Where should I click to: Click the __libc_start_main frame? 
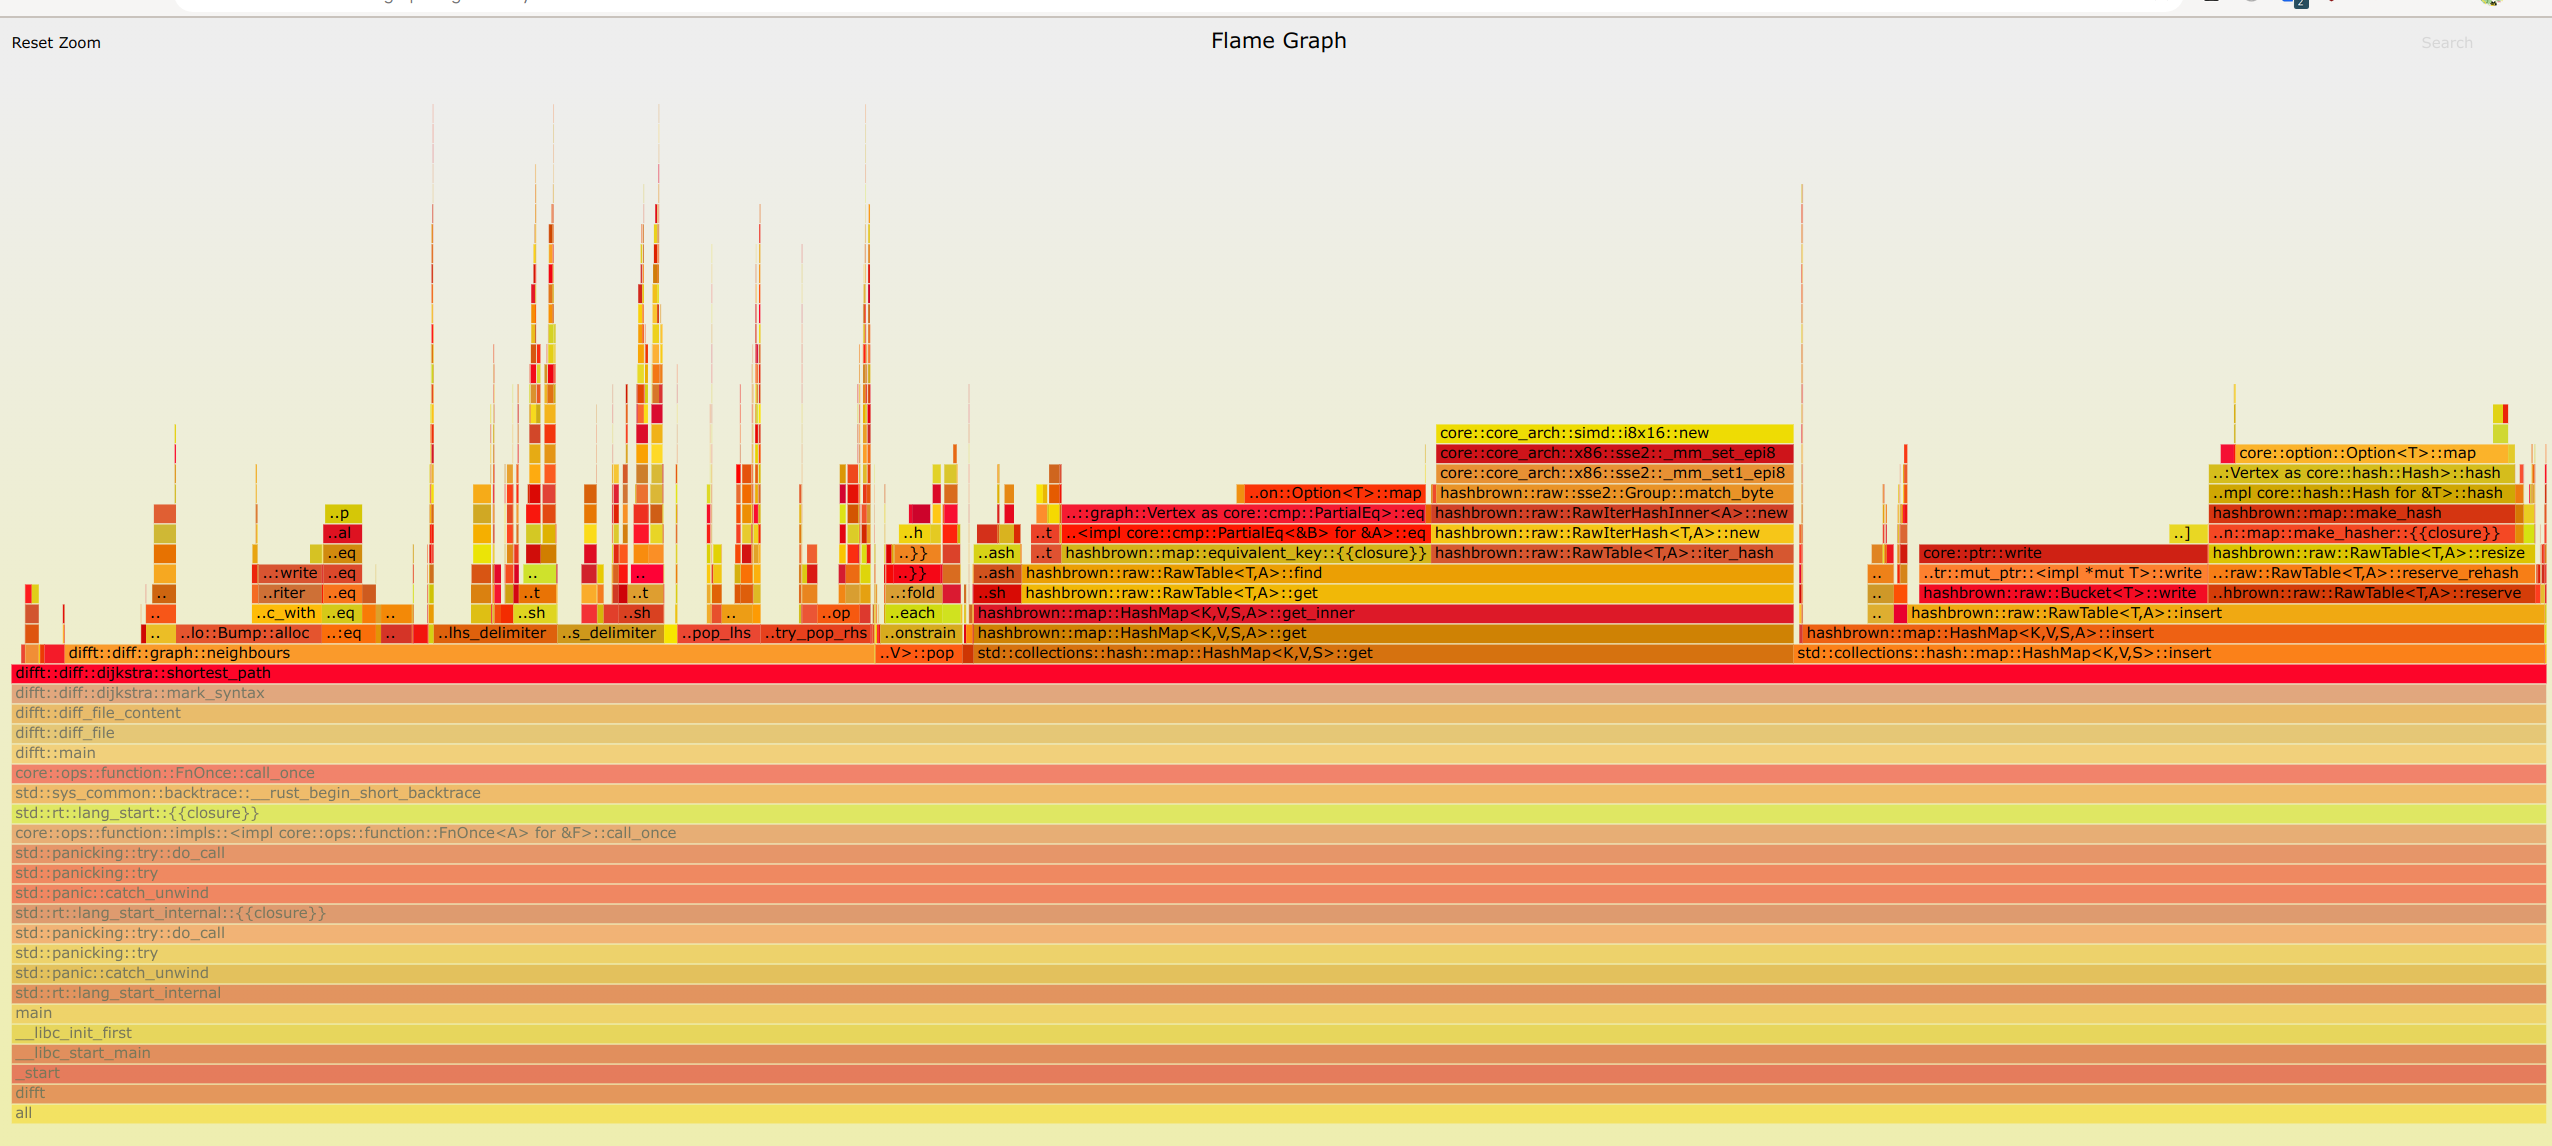(x=1278, y=1053)
